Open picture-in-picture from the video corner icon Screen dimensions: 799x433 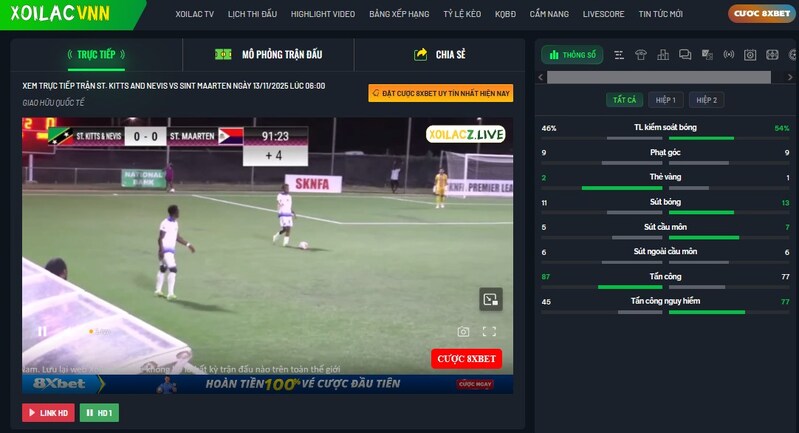coord(491,299)
